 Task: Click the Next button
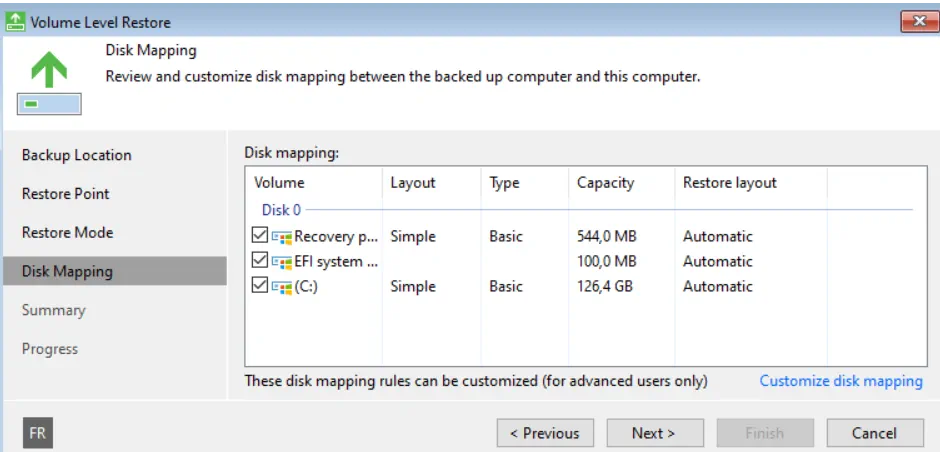[x=655, y=433]
